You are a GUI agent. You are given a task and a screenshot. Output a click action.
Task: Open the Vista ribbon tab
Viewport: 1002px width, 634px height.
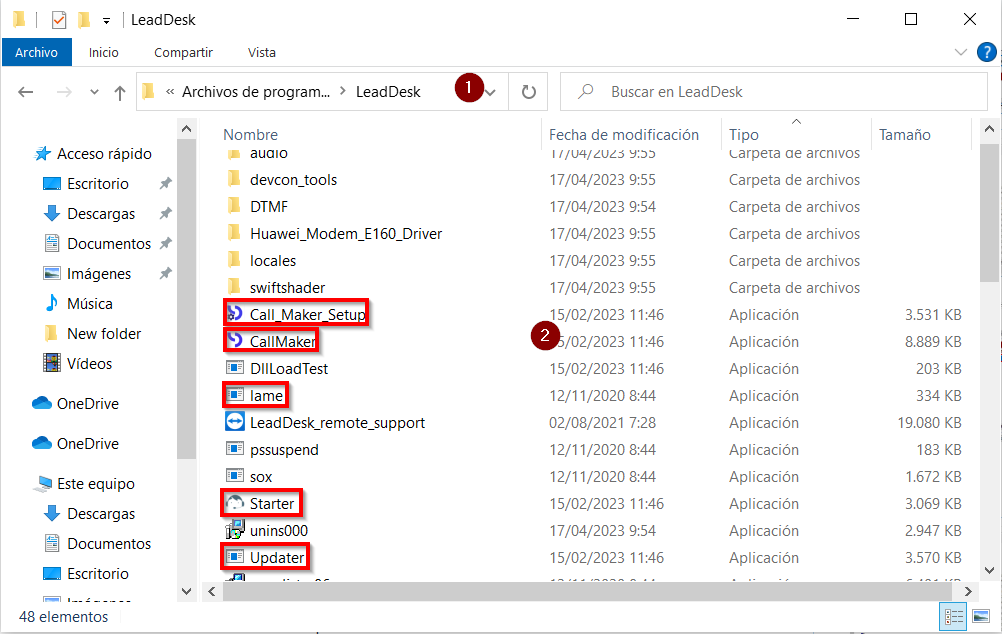pos(262,52)
